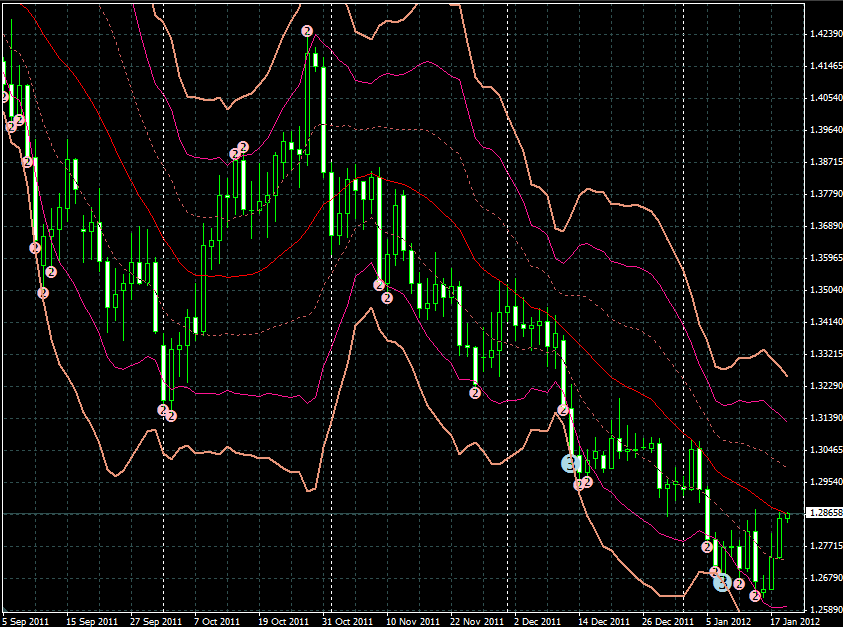The width and height of the screenshot is (843, 627).
Task: Click the 5 Sep 2011 date label
Action: point(26,620)
